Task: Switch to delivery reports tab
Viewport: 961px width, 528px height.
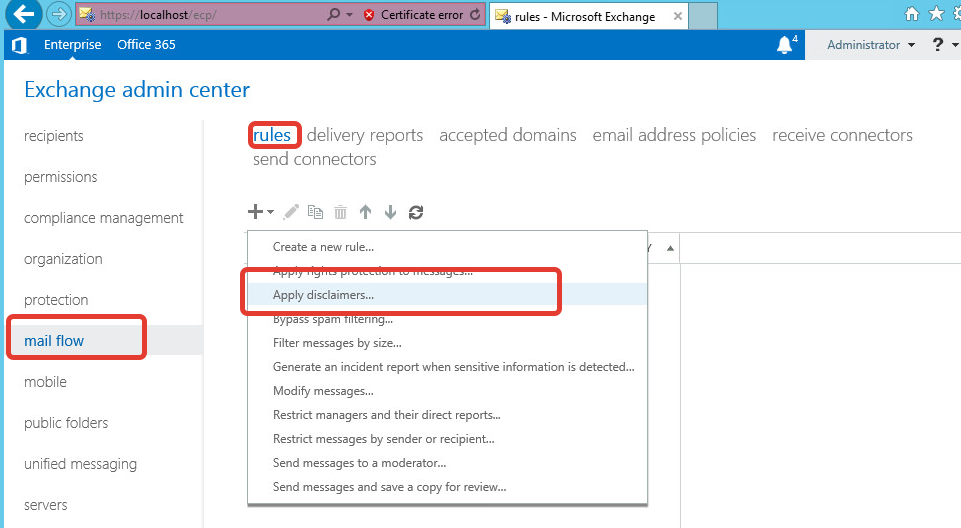Action: tap(365, 135)
